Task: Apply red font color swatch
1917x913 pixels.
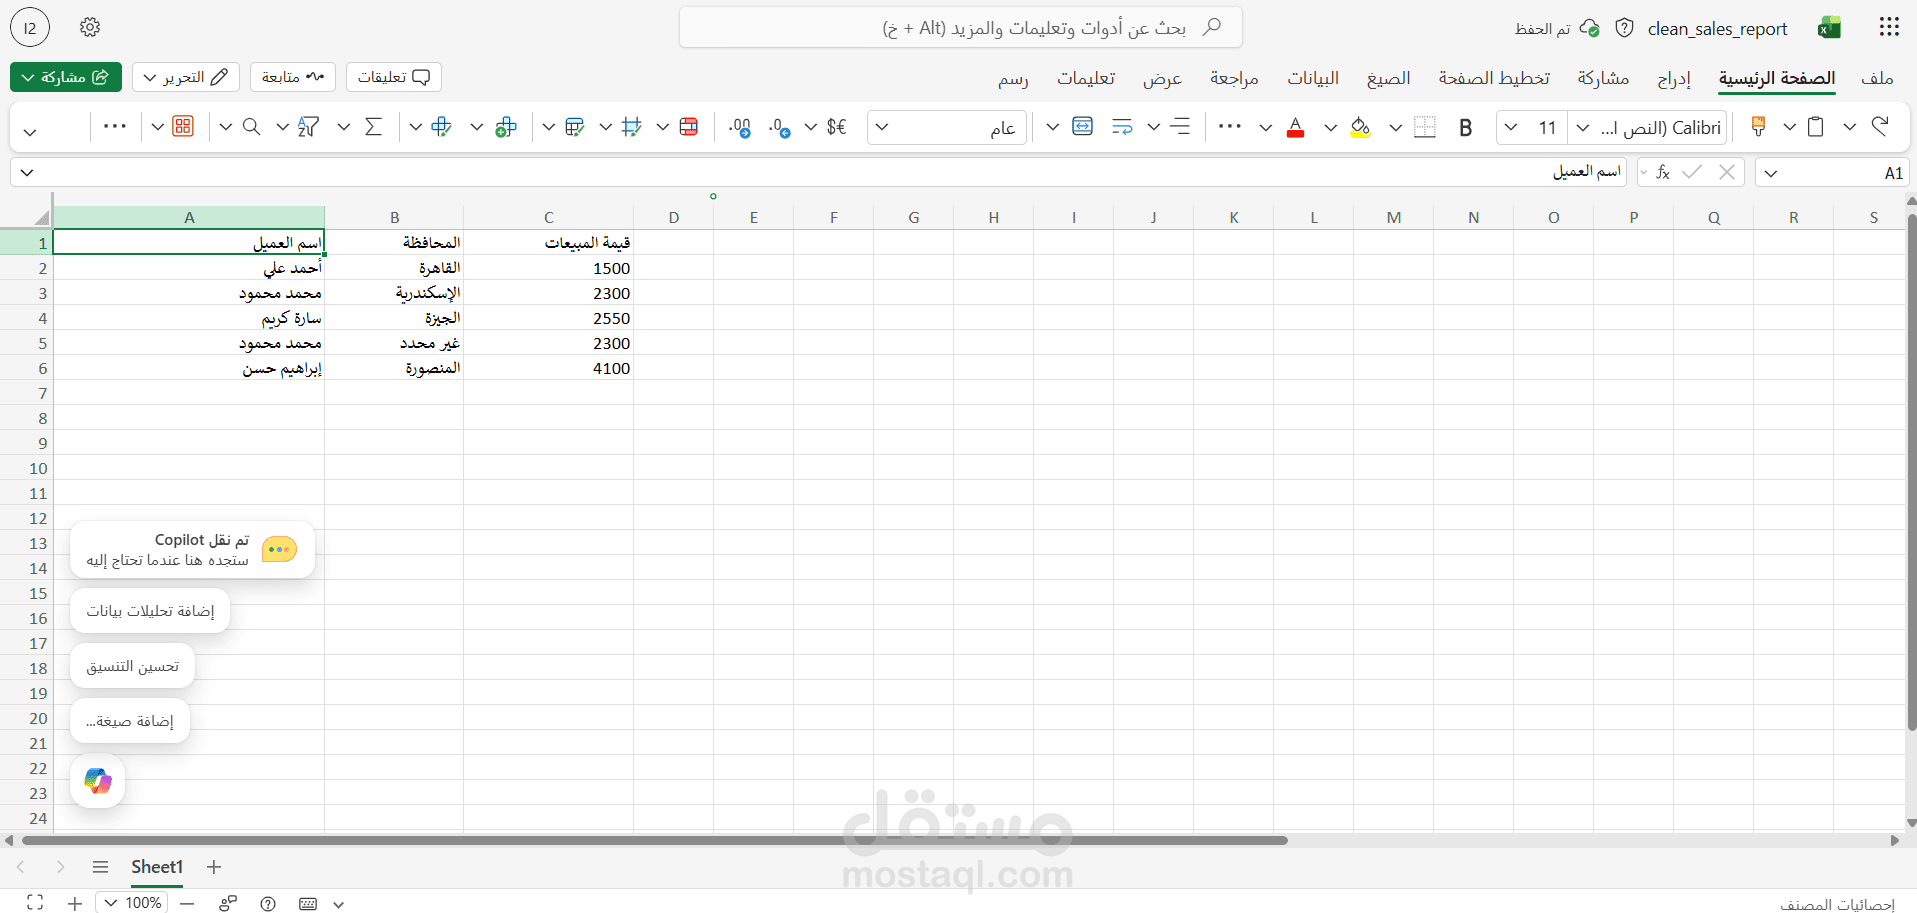Action: 1295,127
